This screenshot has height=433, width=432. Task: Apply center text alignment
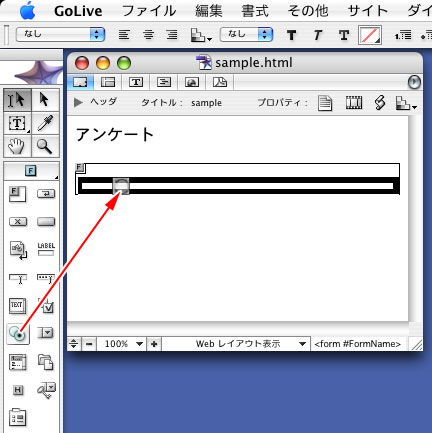pyautogui.click(x=149, y=35)
